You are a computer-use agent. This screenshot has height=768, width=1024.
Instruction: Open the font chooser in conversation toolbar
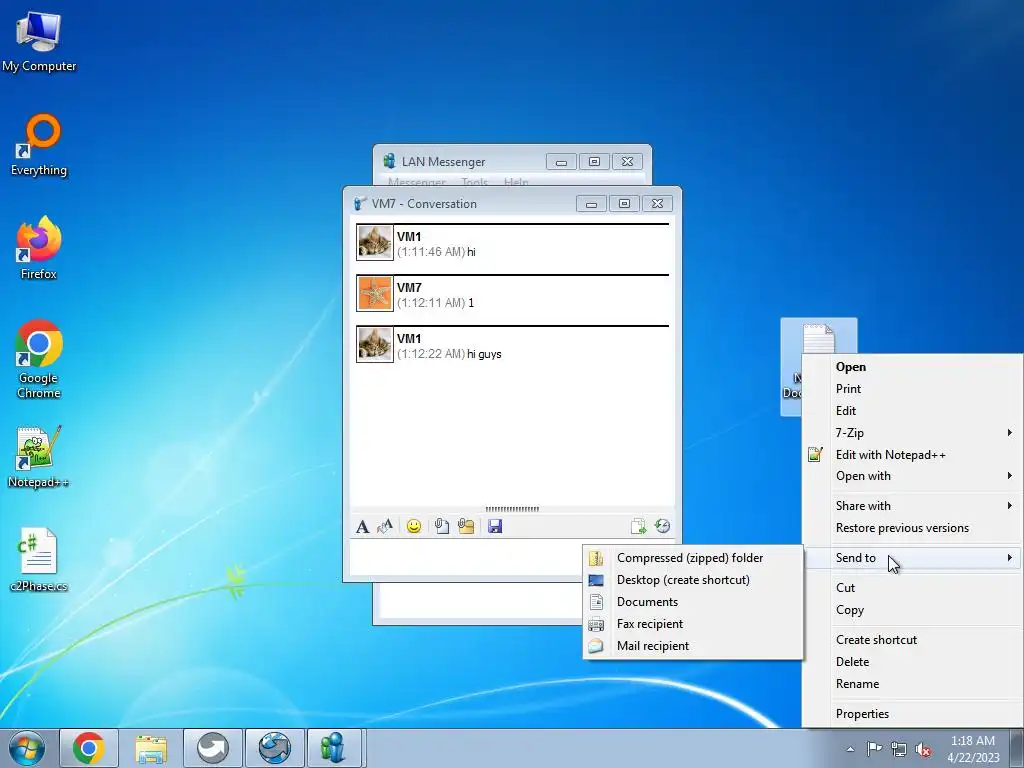[x=362, y=526]
